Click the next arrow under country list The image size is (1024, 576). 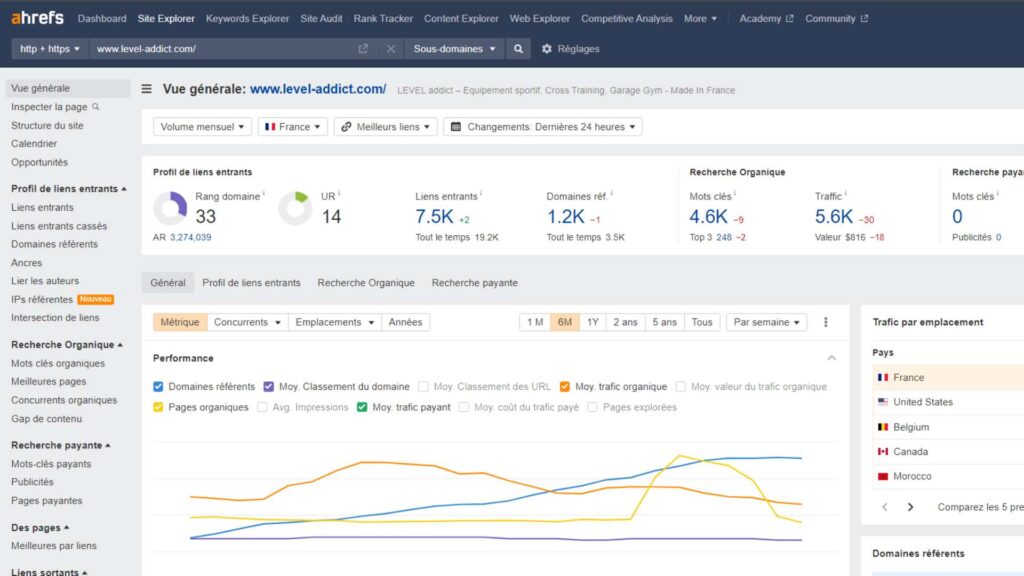pyautogui.click(x=910, y=507)
